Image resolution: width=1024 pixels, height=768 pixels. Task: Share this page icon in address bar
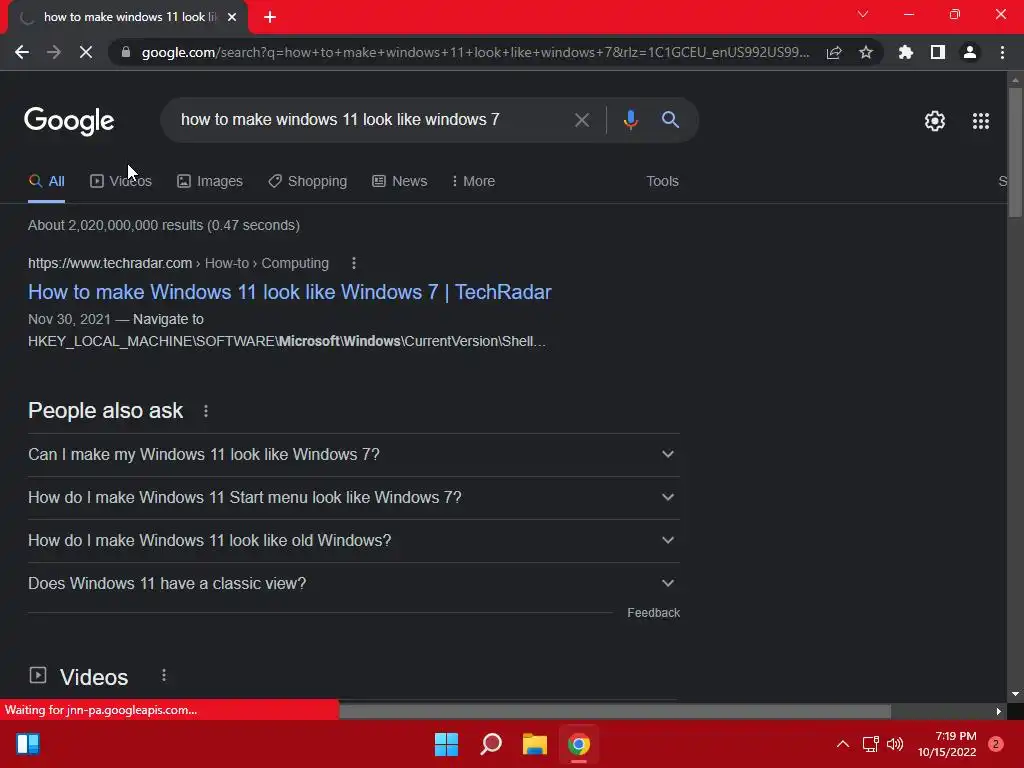point(834,52)
